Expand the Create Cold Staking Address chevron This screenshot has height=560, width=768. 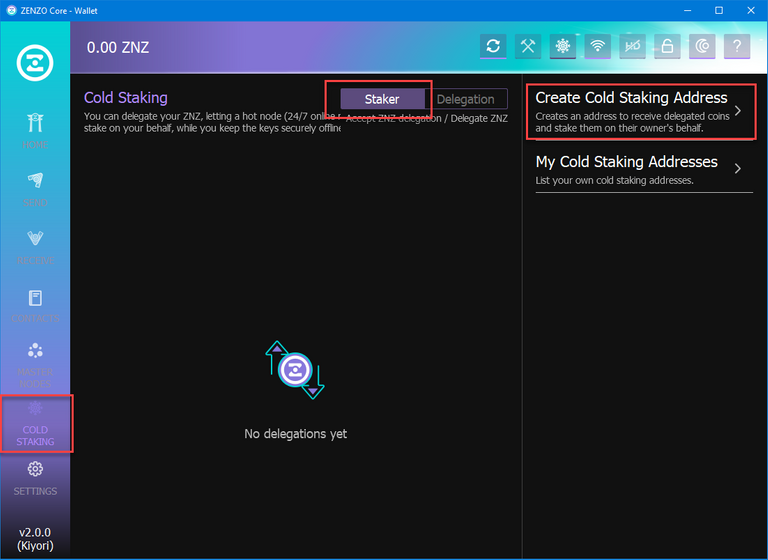(x=738, y=111)
